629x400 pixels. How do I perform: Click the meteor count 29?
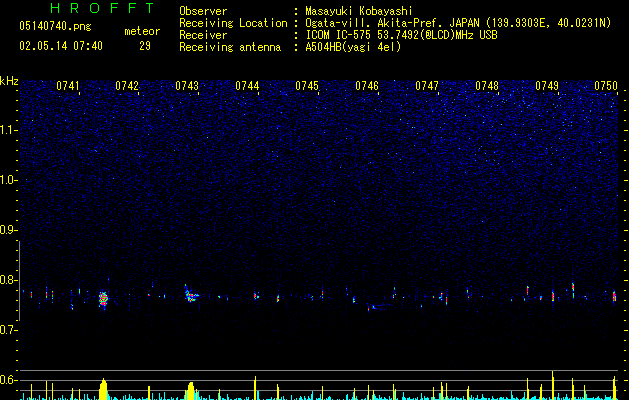pyautogui.click(x=145, y=46)
